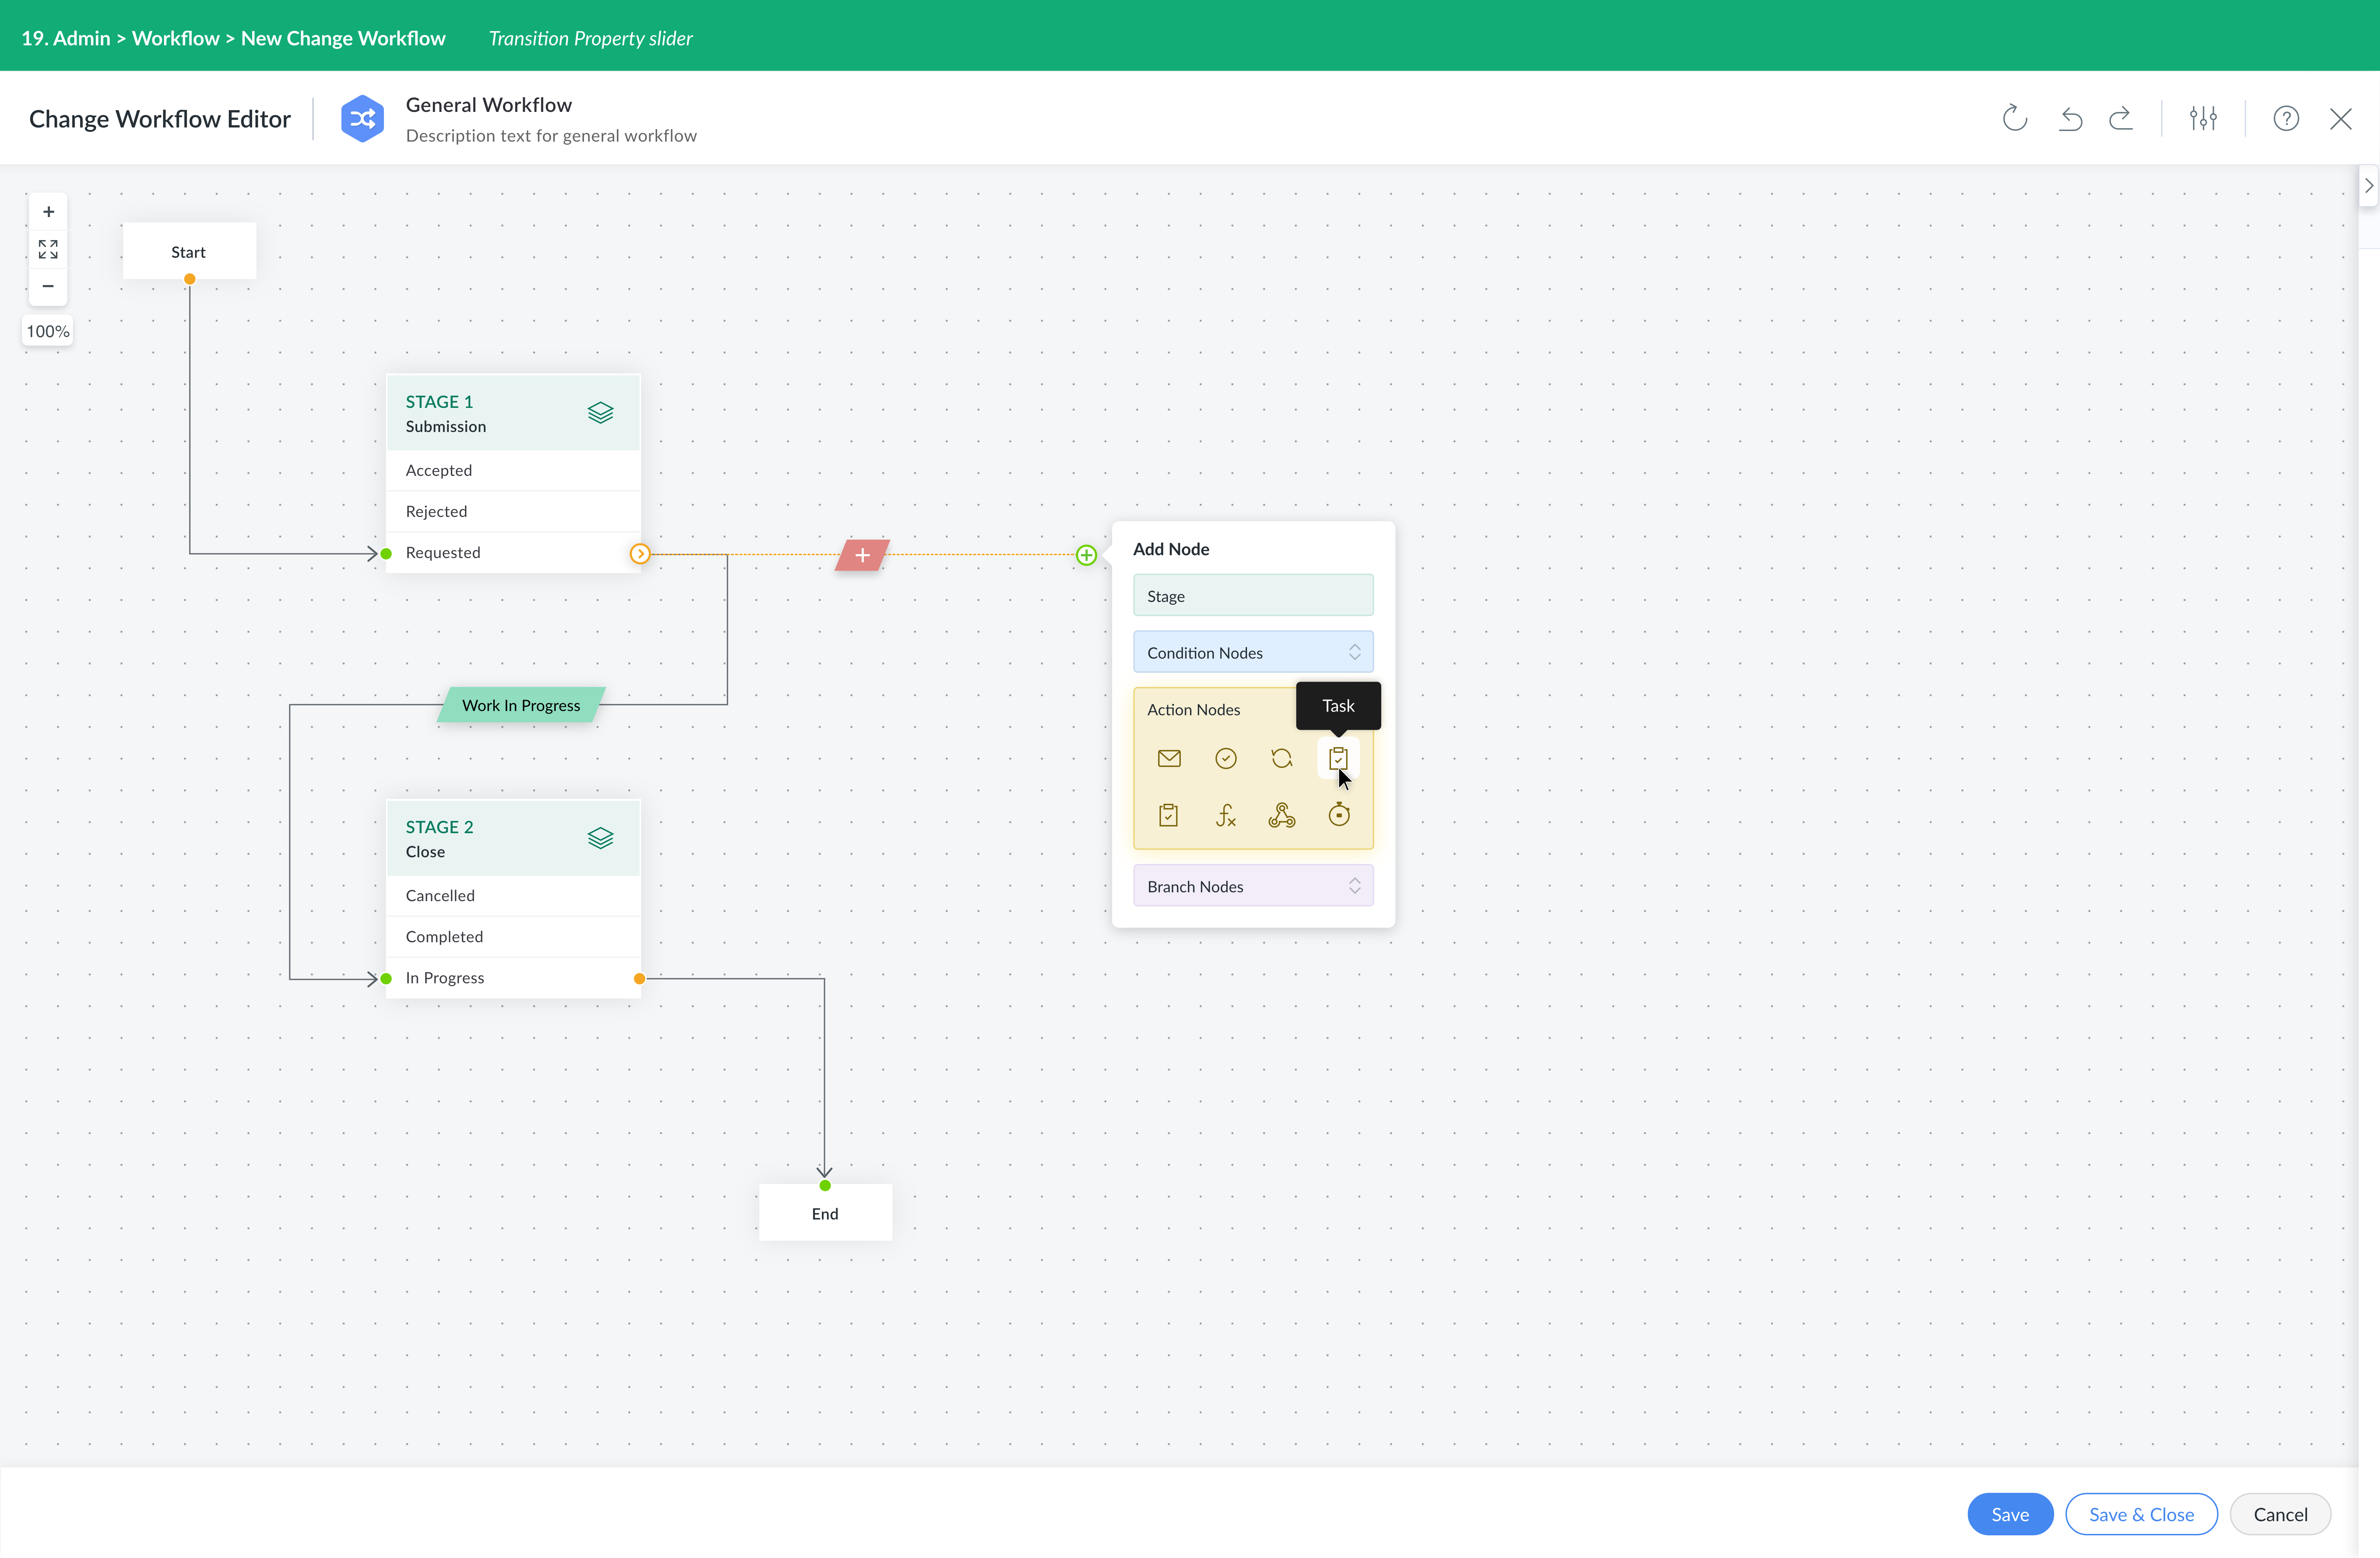Viewport: 2380px width, 1558px height.
Task: Click the Stage 1 layers icon
Action: click(600, 413)
